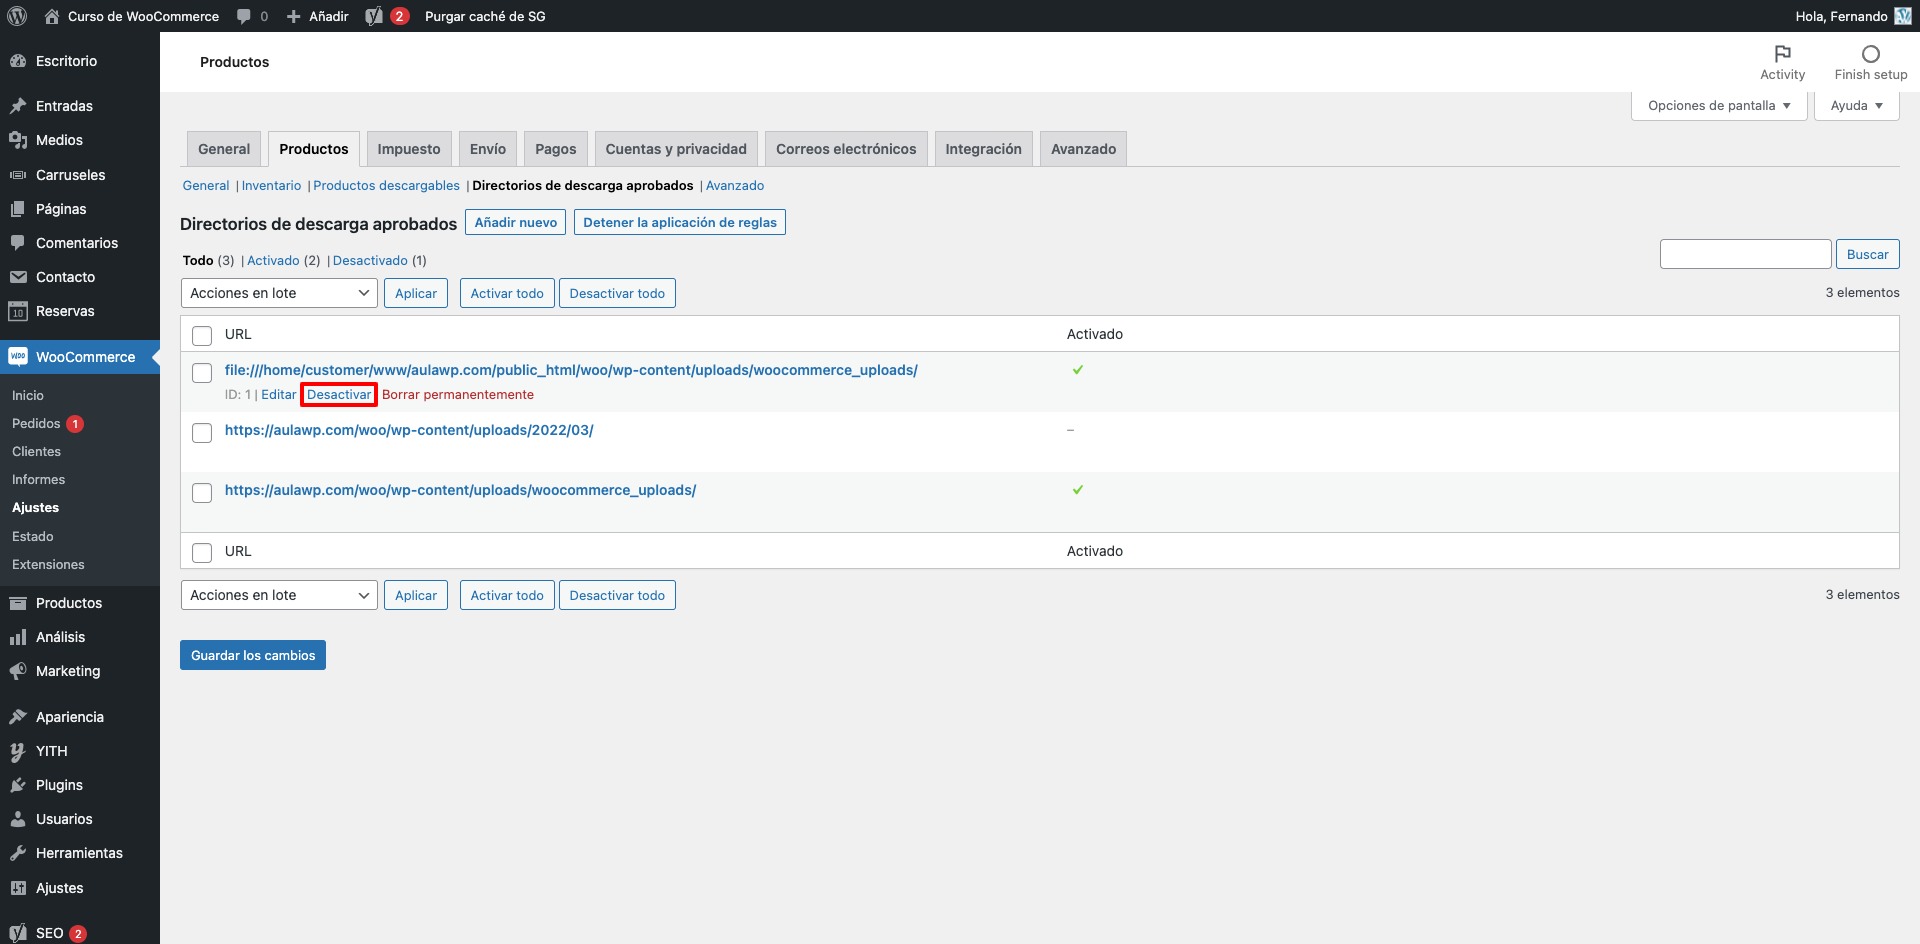Viewport: 1920px width, 944px height.
Task: Toggle the select-all checkbox in table header
Action: tap(202, 335)
